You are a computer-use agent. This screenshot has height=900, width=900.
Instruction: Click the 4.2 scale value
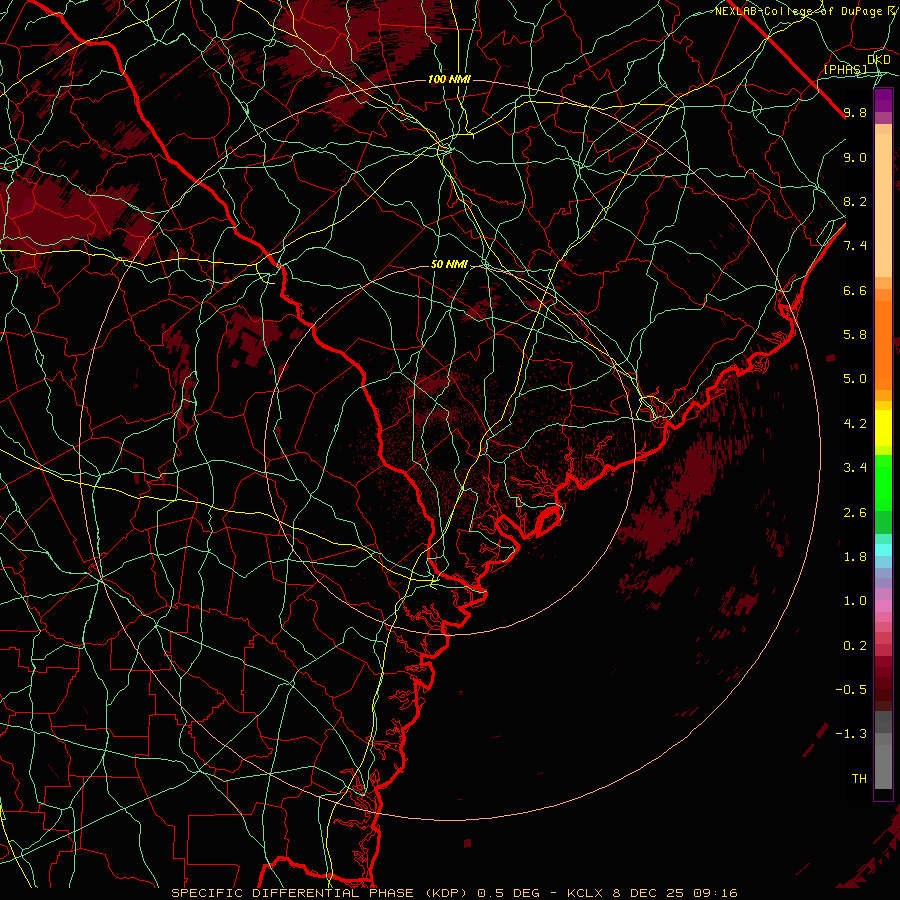tap(855, 424)
